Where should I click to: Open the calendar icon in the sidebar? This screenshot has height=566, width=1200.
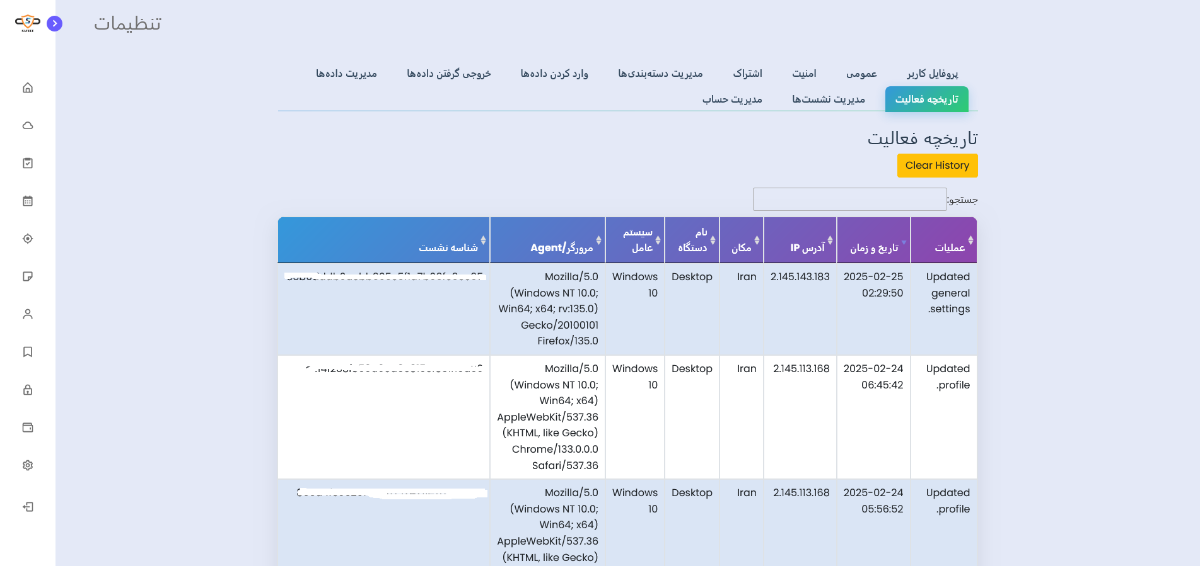(x=28, y=200)
